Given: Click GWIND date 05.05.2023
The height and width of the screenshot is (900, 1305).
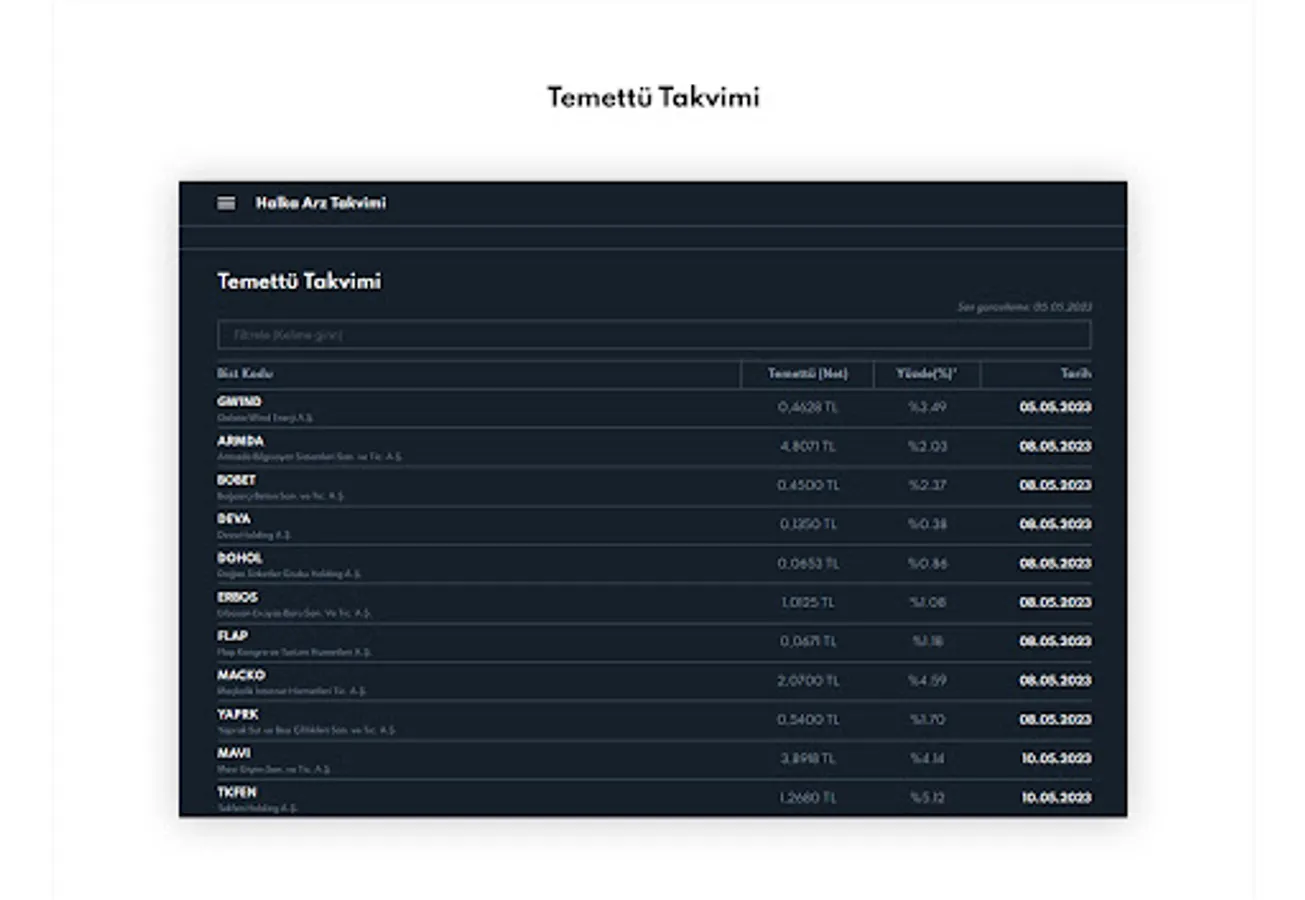Looking at the screenshot, I should pyautogui.click(x=1055, y=407).
